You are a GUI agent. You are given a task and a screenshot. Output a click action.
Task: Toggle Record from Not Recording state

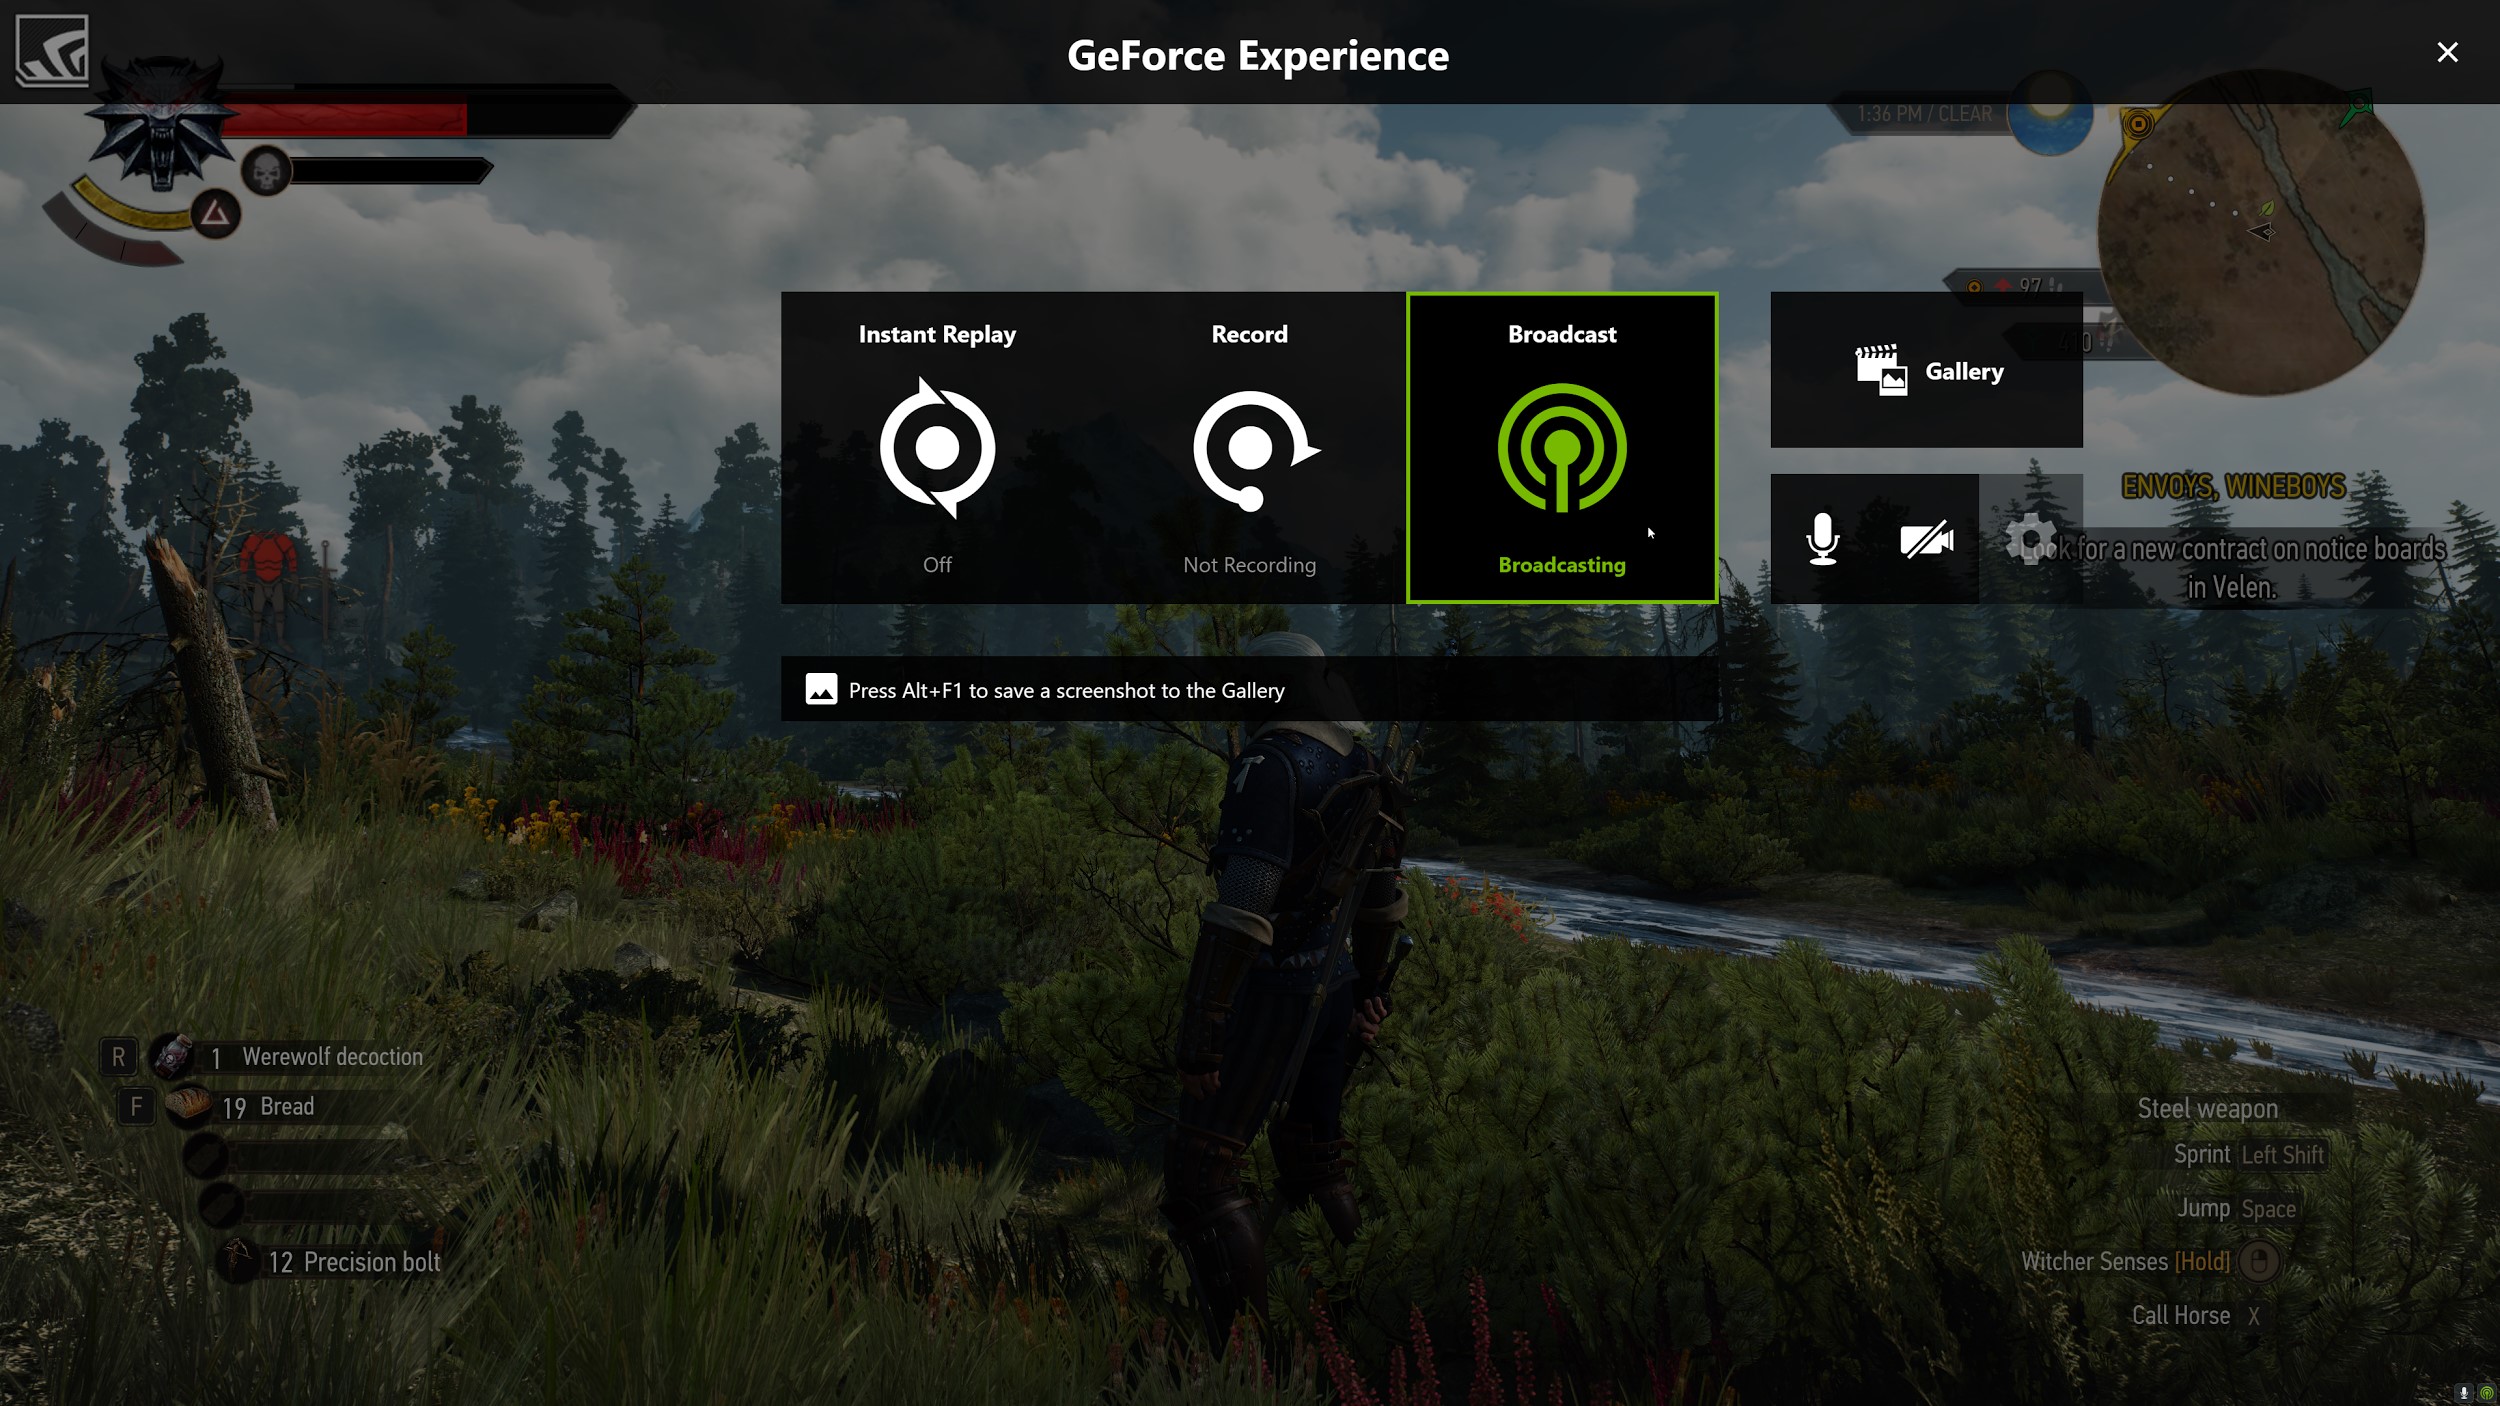[1248, 448]
